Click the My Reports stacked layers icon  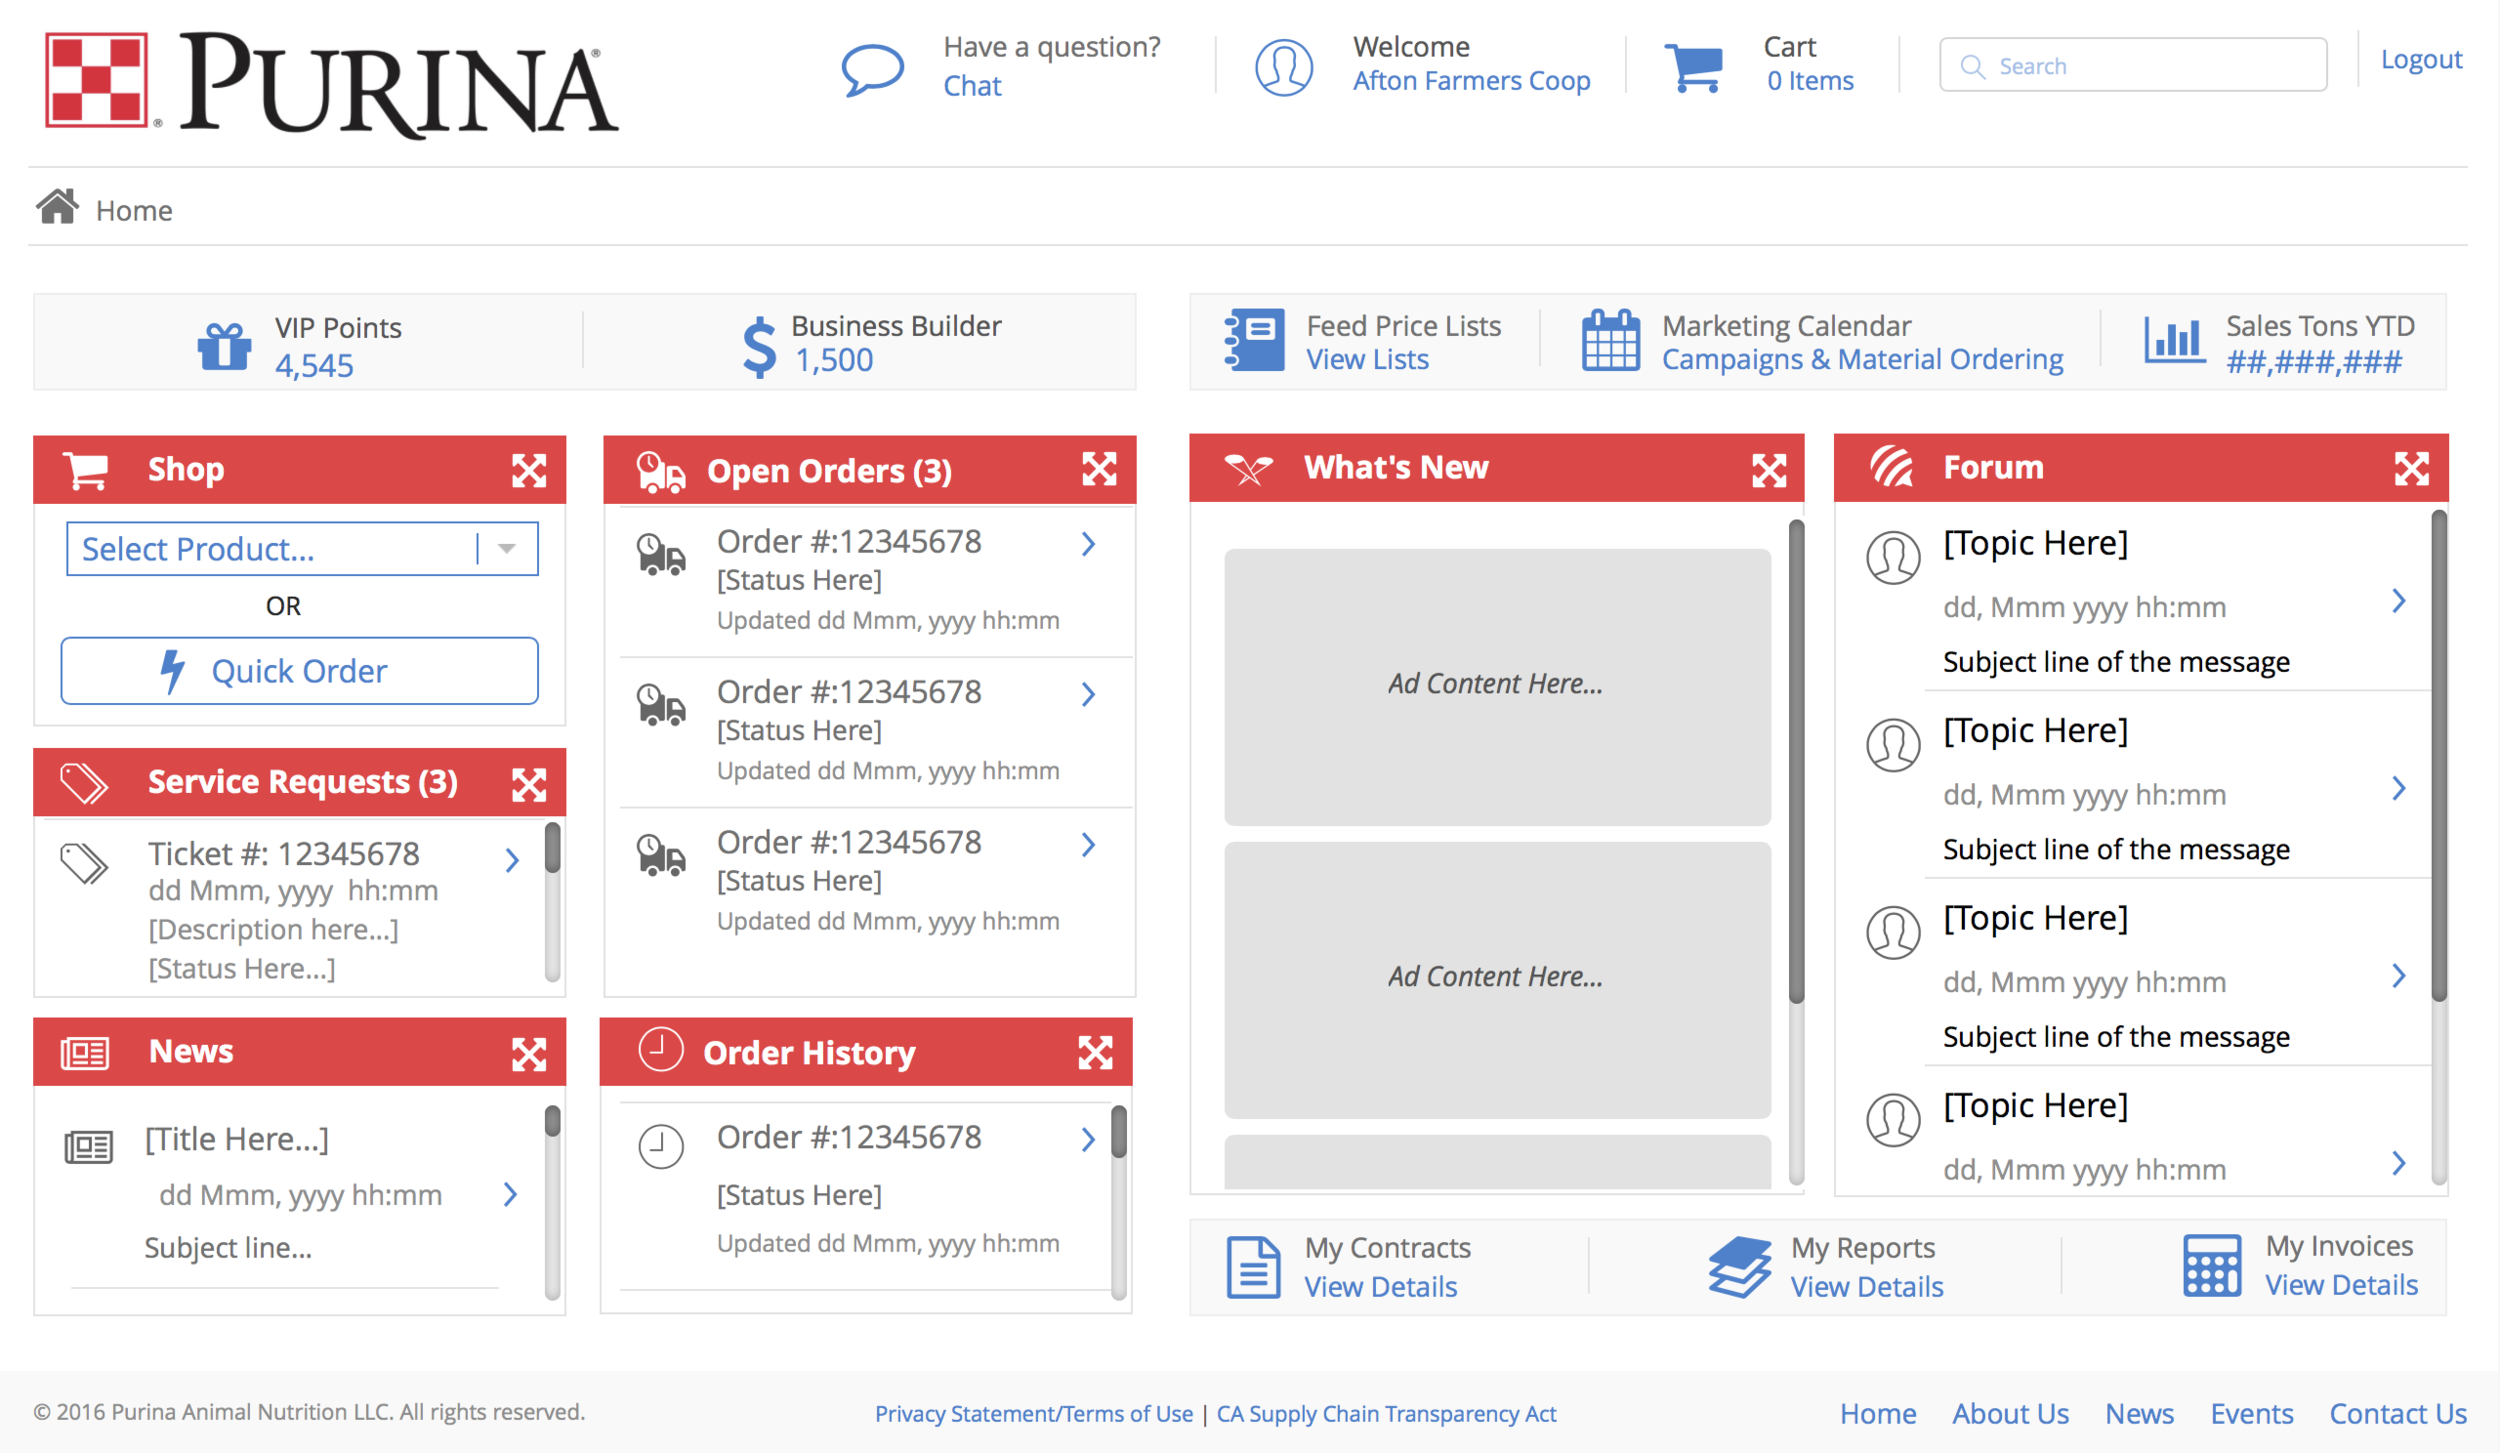[x=1740, y=1267]
